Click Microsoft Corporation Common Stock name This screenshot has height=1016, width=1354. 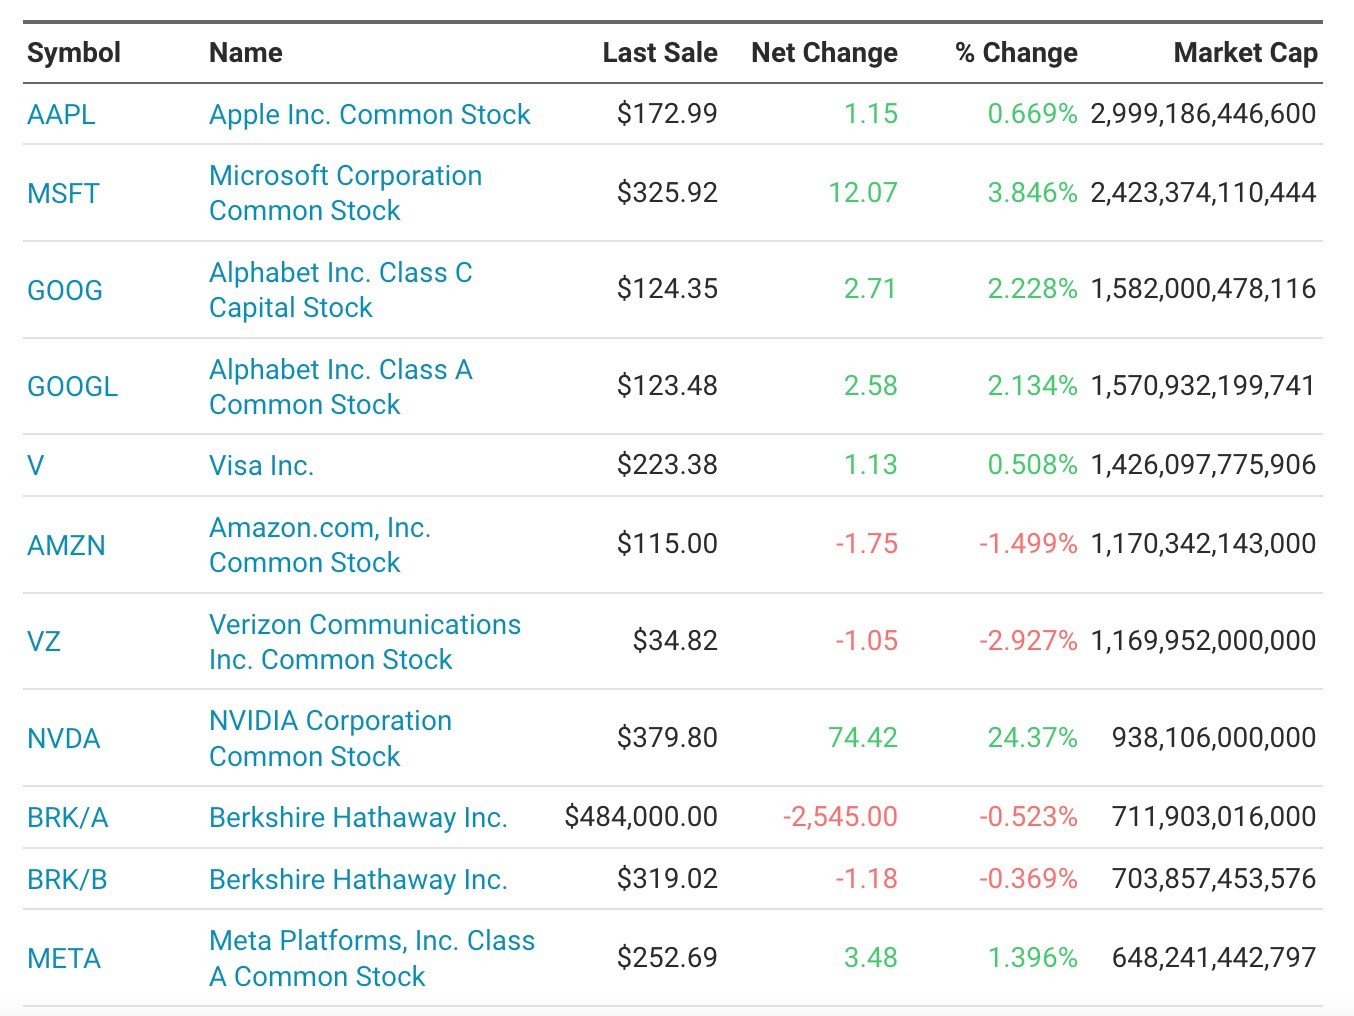pos(345,193)
